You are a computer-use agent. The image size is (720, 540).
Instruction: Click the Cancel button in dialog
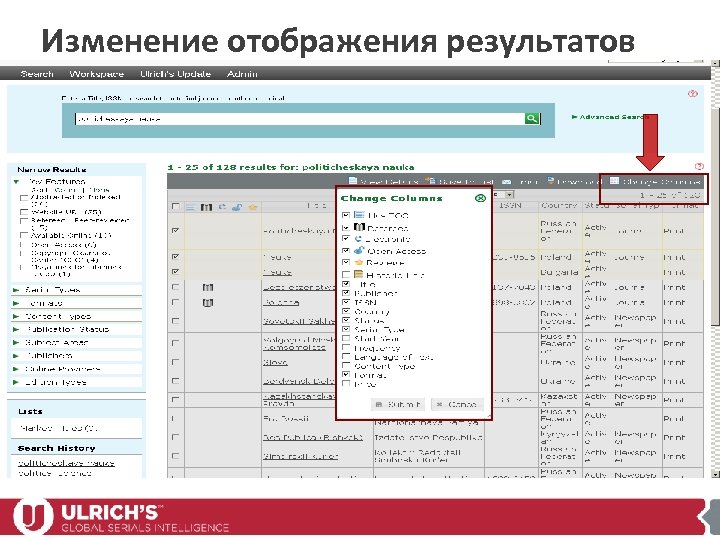(457, 405)
